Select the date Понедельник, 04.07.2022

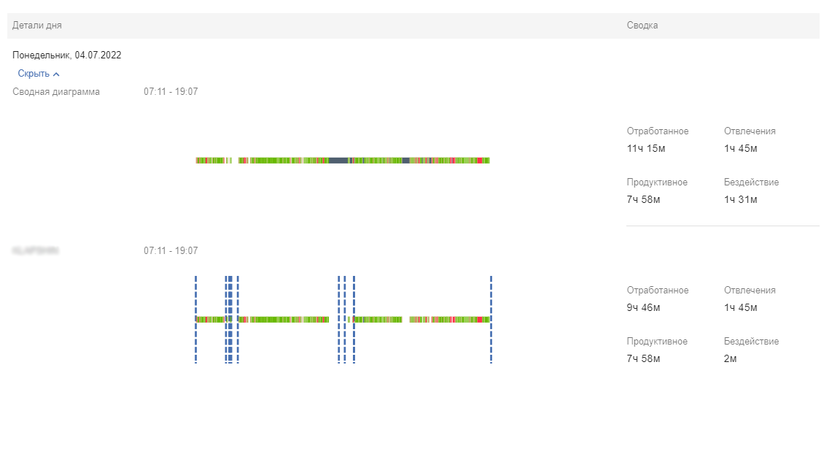(67, 55)
